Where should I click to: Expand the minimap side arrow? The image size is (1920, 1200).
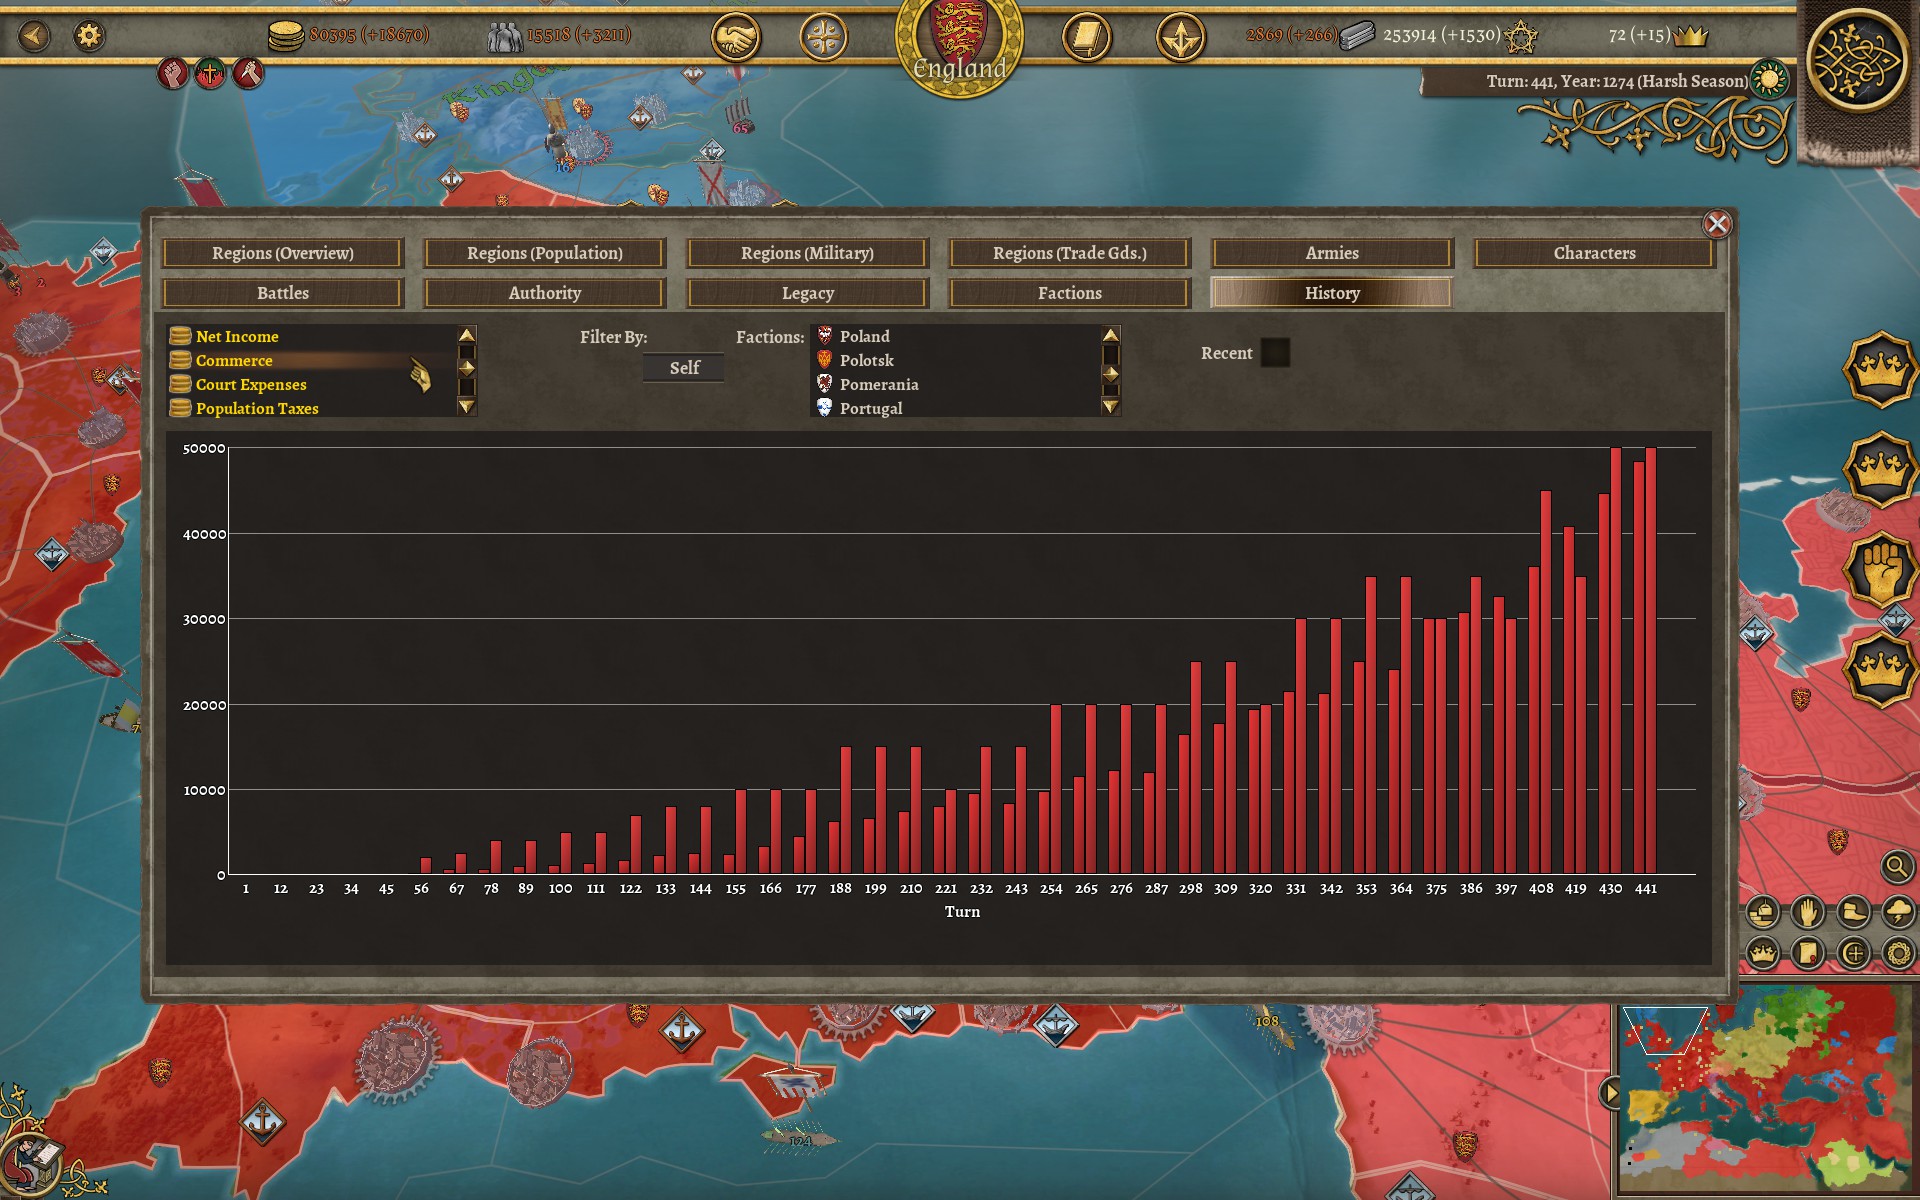click(x=1610, y=1092)
